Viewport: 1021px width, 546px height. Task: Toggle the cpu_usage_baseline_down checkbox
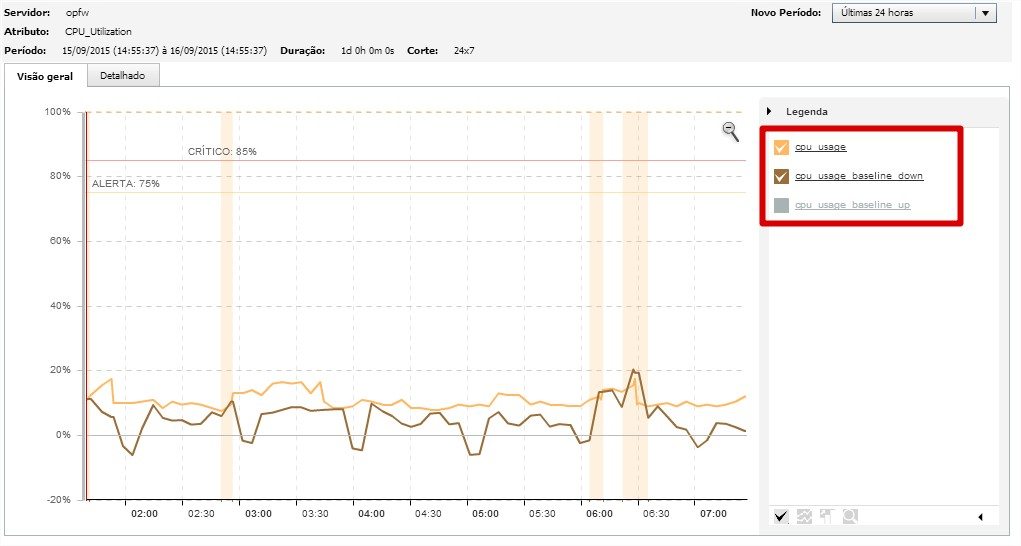781,176
